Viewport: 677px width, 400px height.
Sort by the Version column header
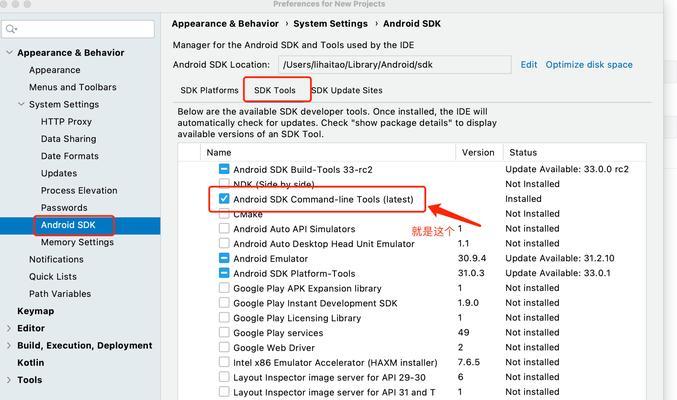(478, 152)
